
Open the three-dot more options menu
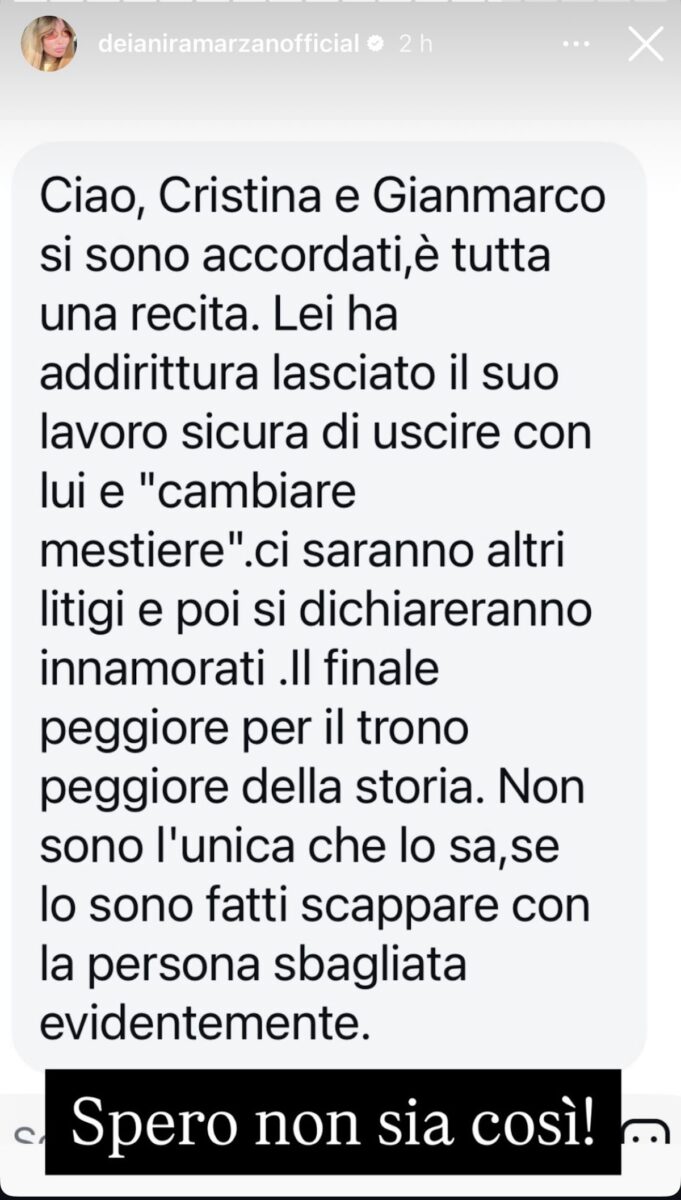[x=576, y=44]
